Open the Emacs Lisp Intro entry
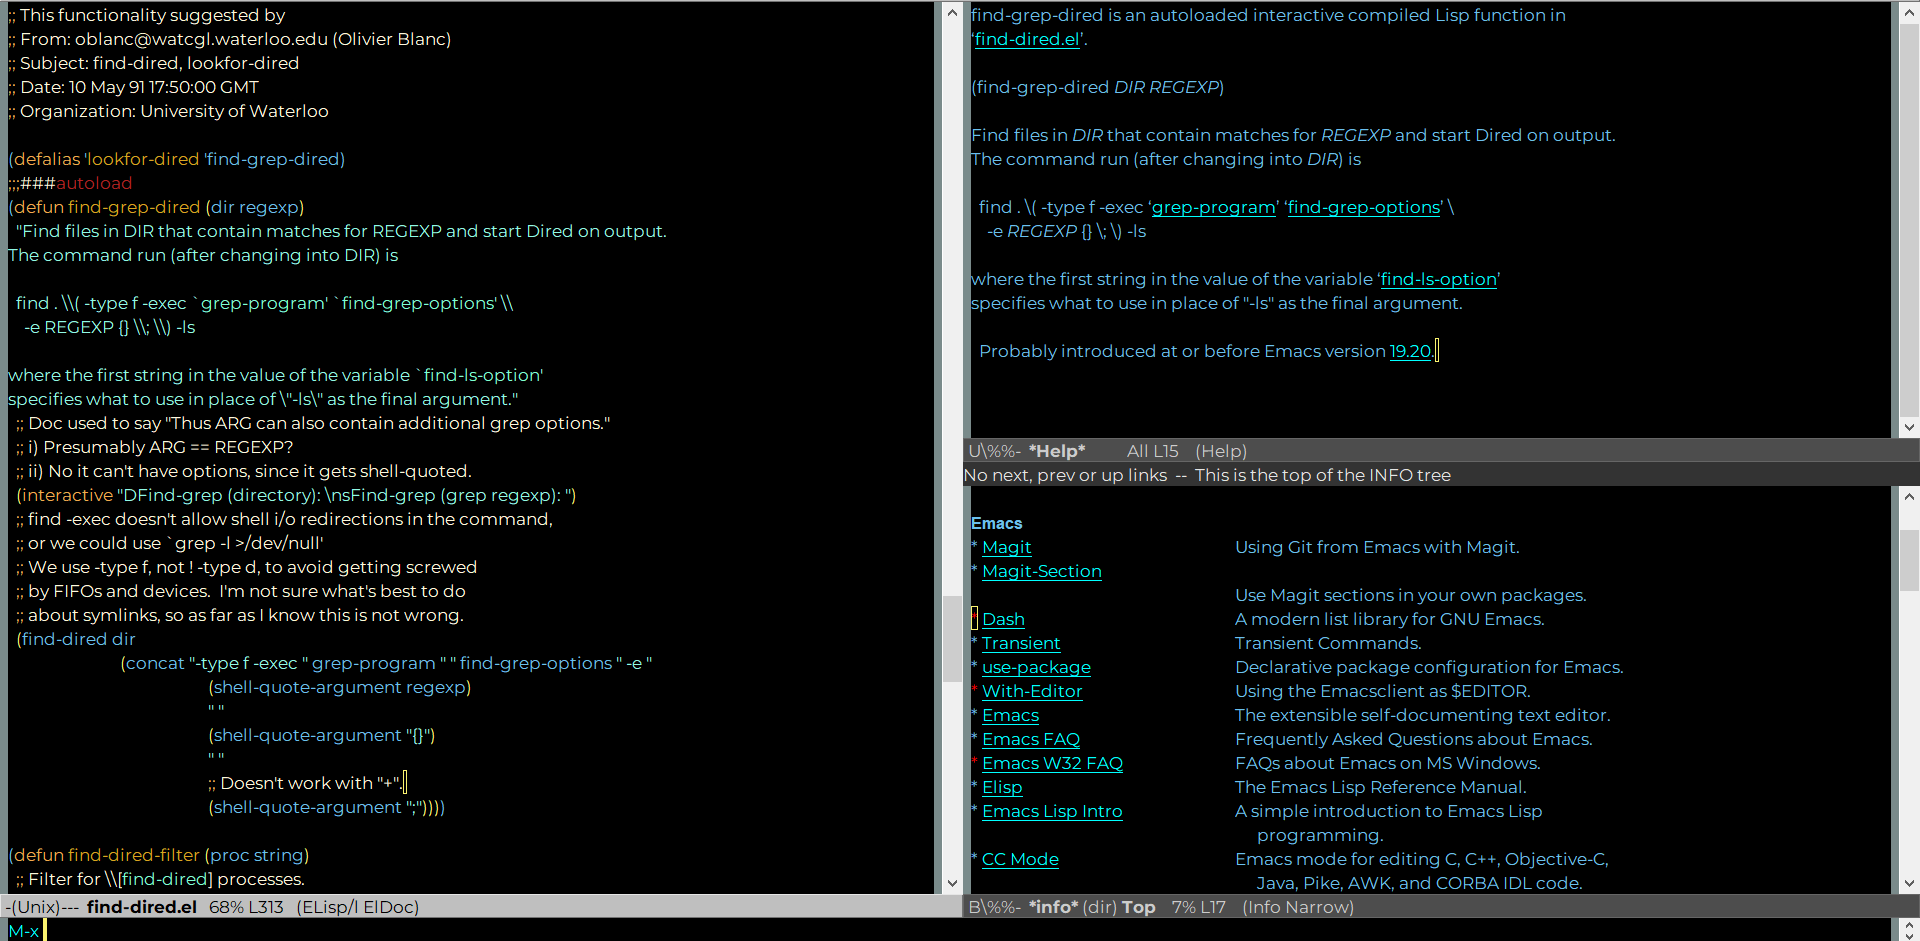Viewport: 1920px width, 941px height. (x=1052, y=811)
